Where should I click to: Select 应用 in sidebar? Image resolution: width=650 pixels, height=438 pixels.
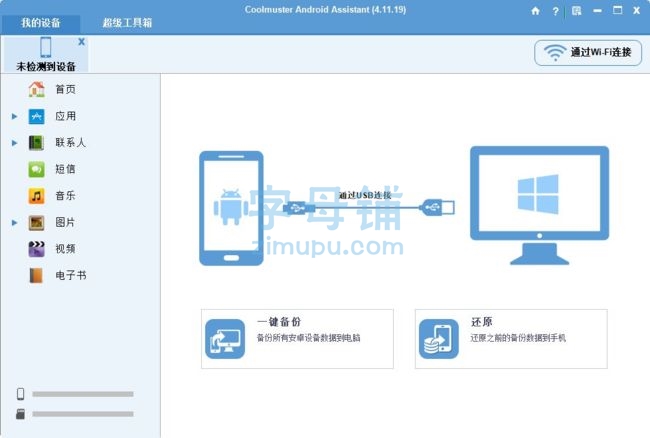pyautogui.click(x=65, y=116)
